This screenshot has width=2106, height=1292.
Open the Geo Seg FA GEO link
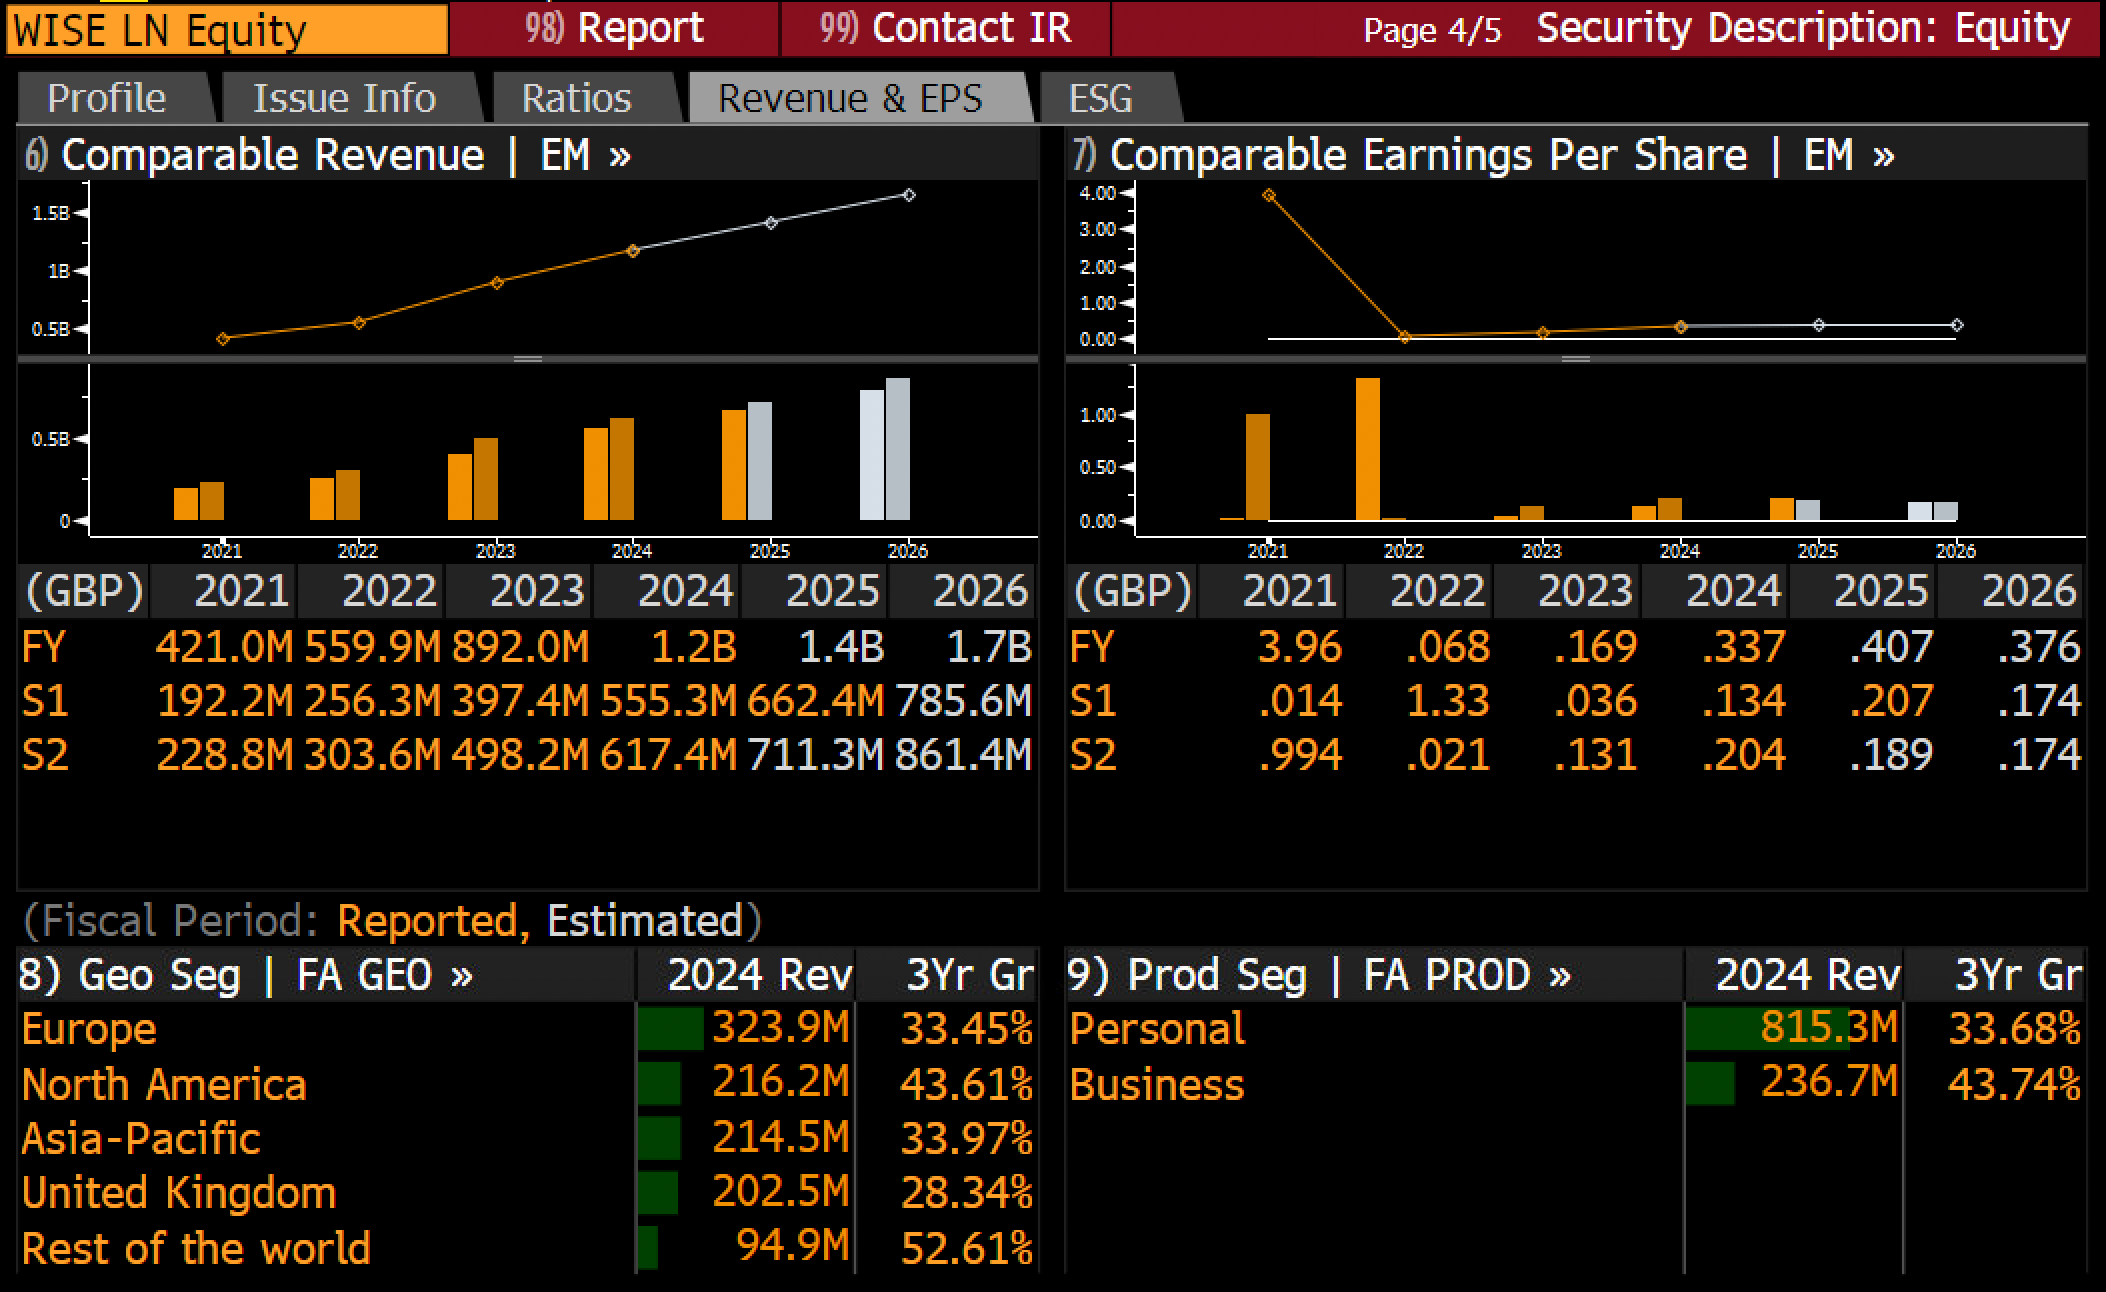pyautogui.click(x=246, y=975)
